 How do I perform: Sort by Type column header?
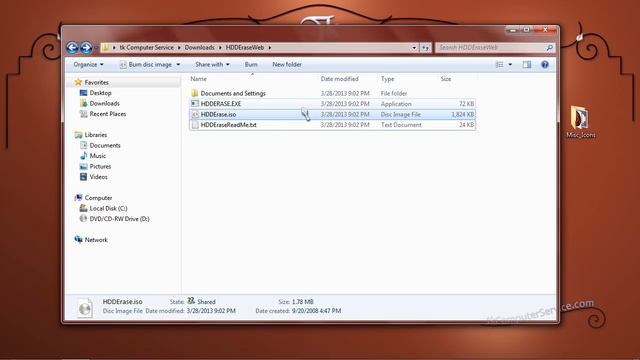[x=387, y=79]
